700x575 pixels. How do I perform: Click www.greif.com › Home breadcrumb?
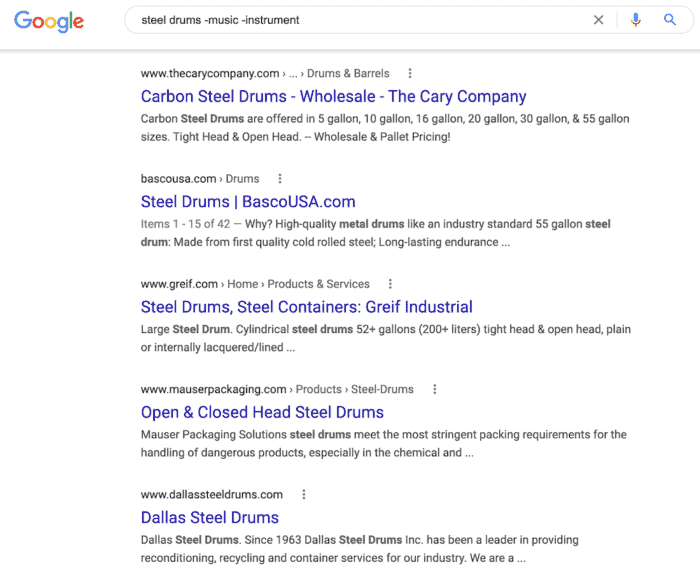click(x=255, y=284)
